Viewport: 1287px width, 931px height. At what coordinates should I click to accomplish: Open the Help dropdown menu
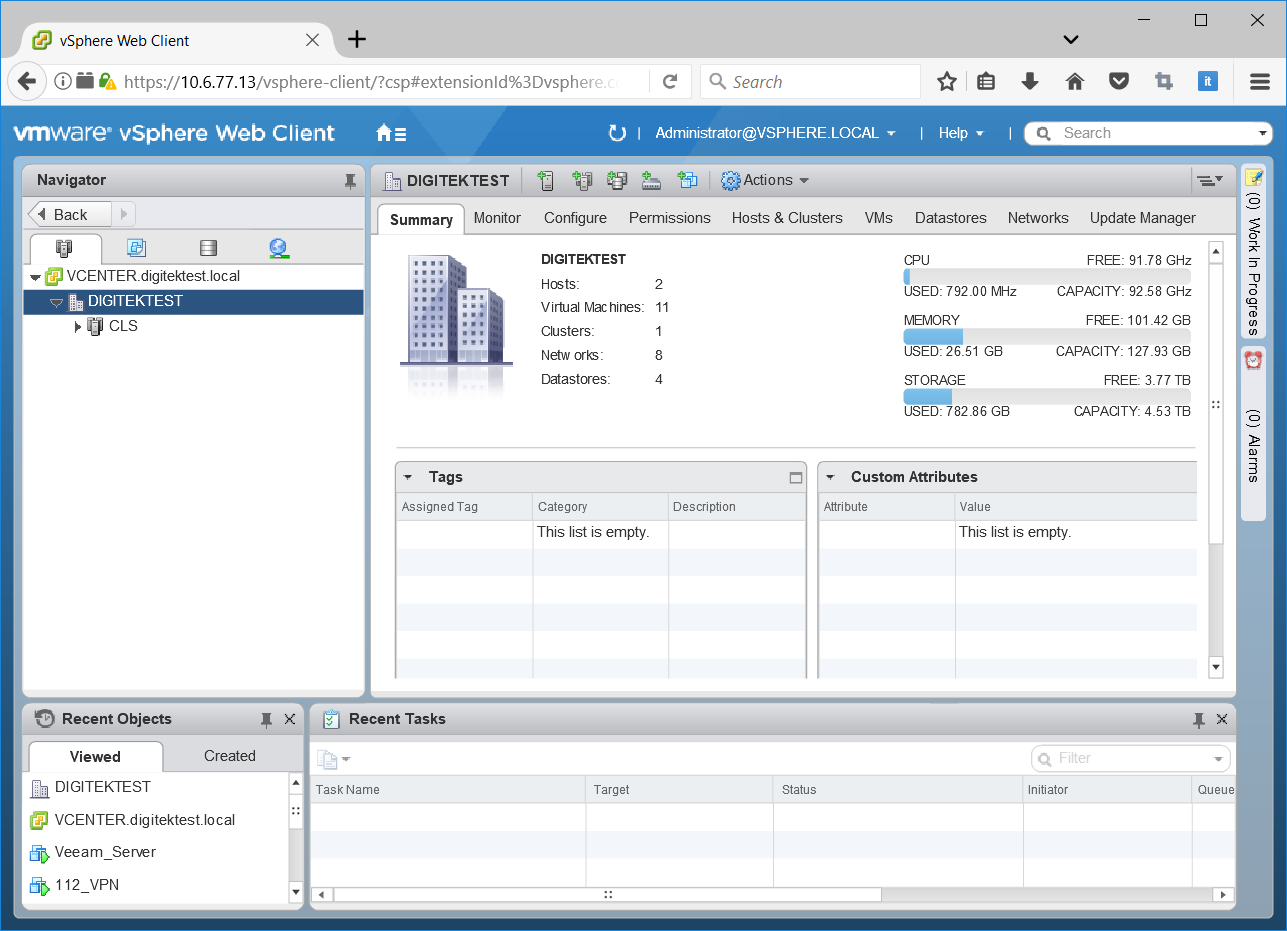click(961, 133)
